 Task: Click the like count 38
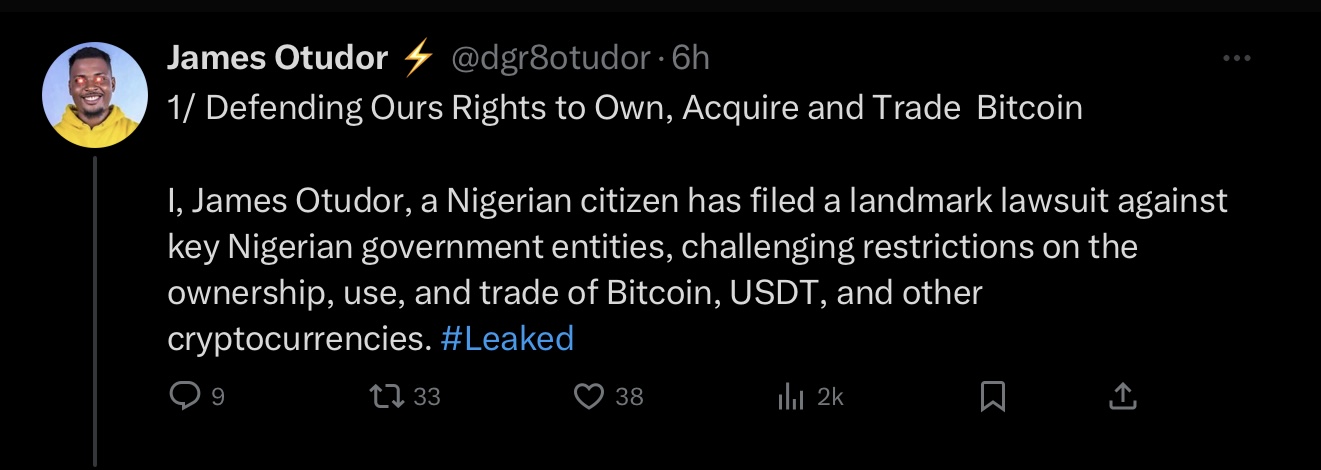tap(629, 398)
